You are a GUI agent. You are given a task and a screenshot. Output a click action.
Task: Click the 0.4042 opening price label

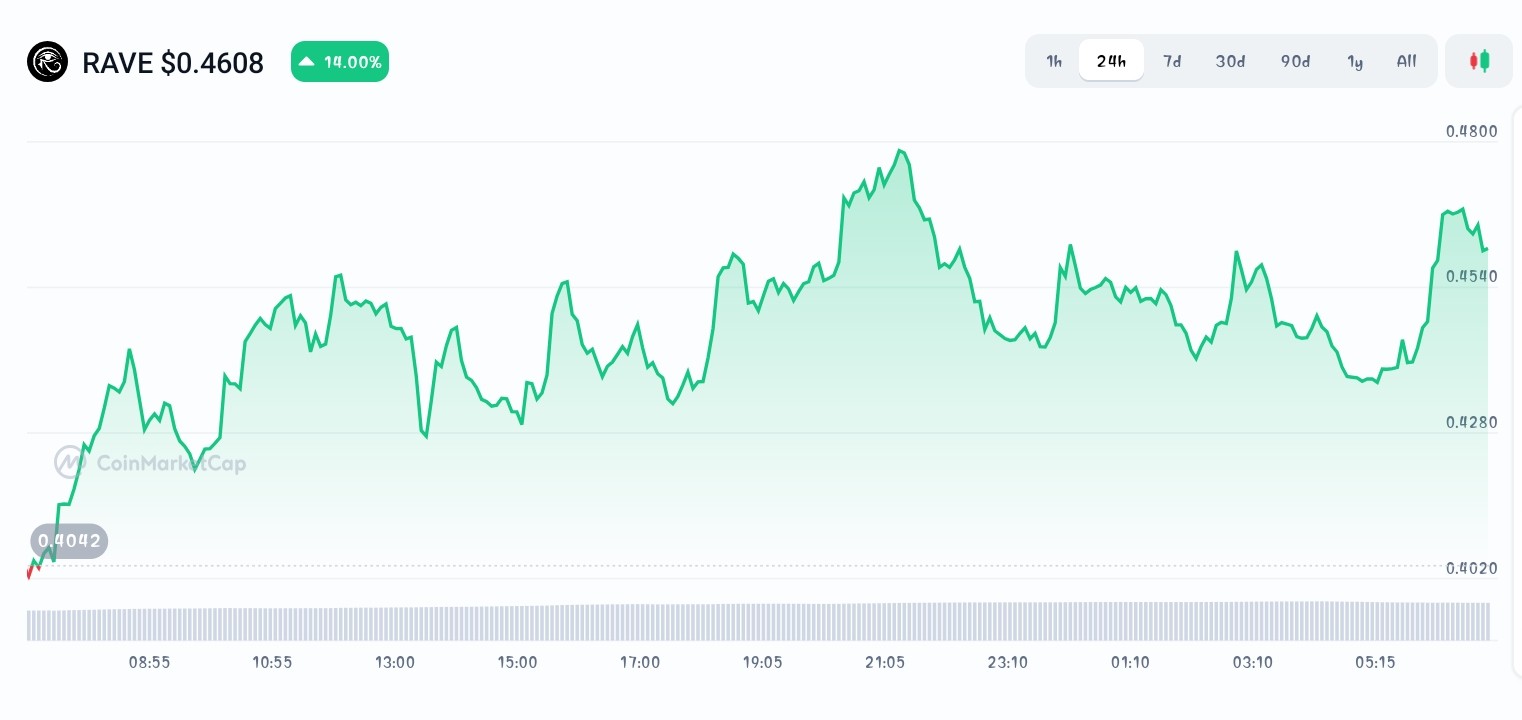click(69, 541)
